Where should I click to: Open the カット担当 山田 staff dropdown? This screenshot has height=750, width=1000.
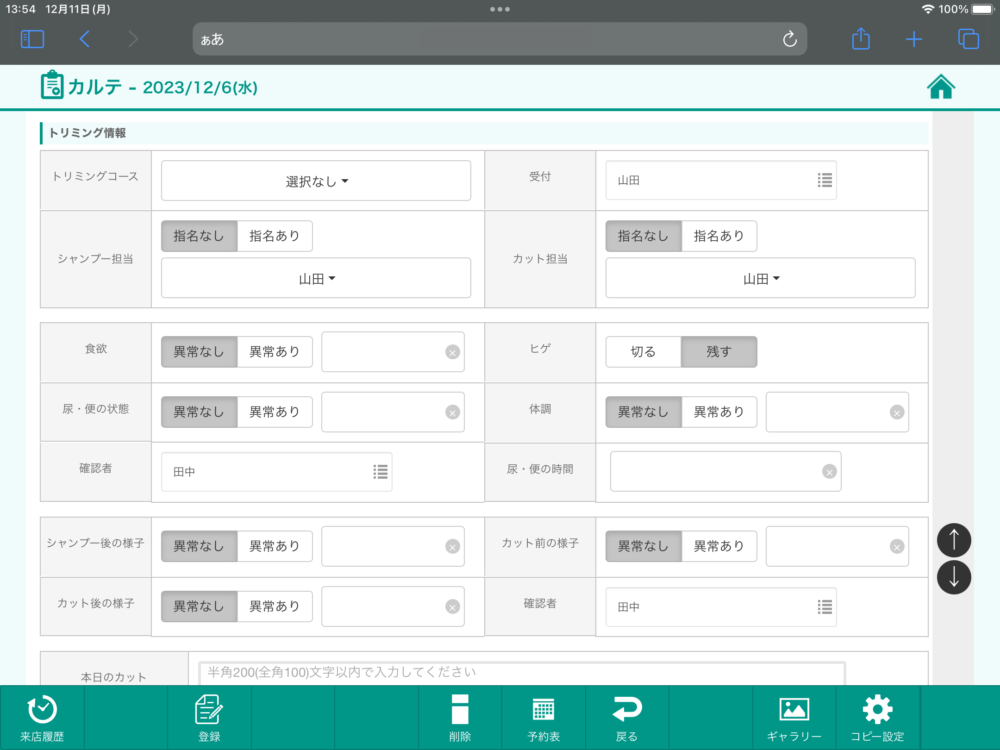click(760, 279)
